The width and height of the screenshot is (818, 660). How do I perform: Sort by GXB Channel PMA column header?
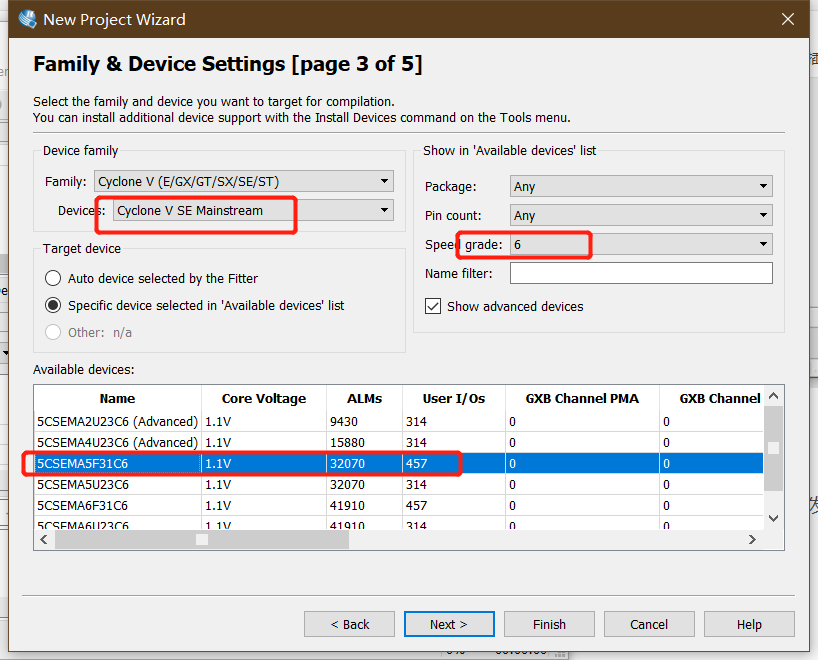pyautogui.click(x=582, y=398)
